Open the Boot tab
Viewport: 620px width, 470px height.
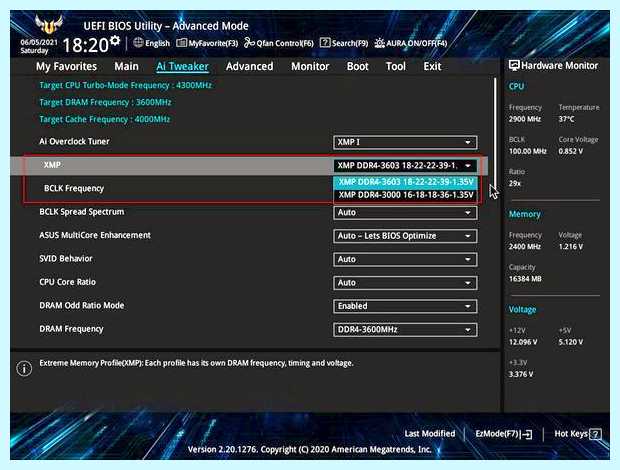click(357, 66)
